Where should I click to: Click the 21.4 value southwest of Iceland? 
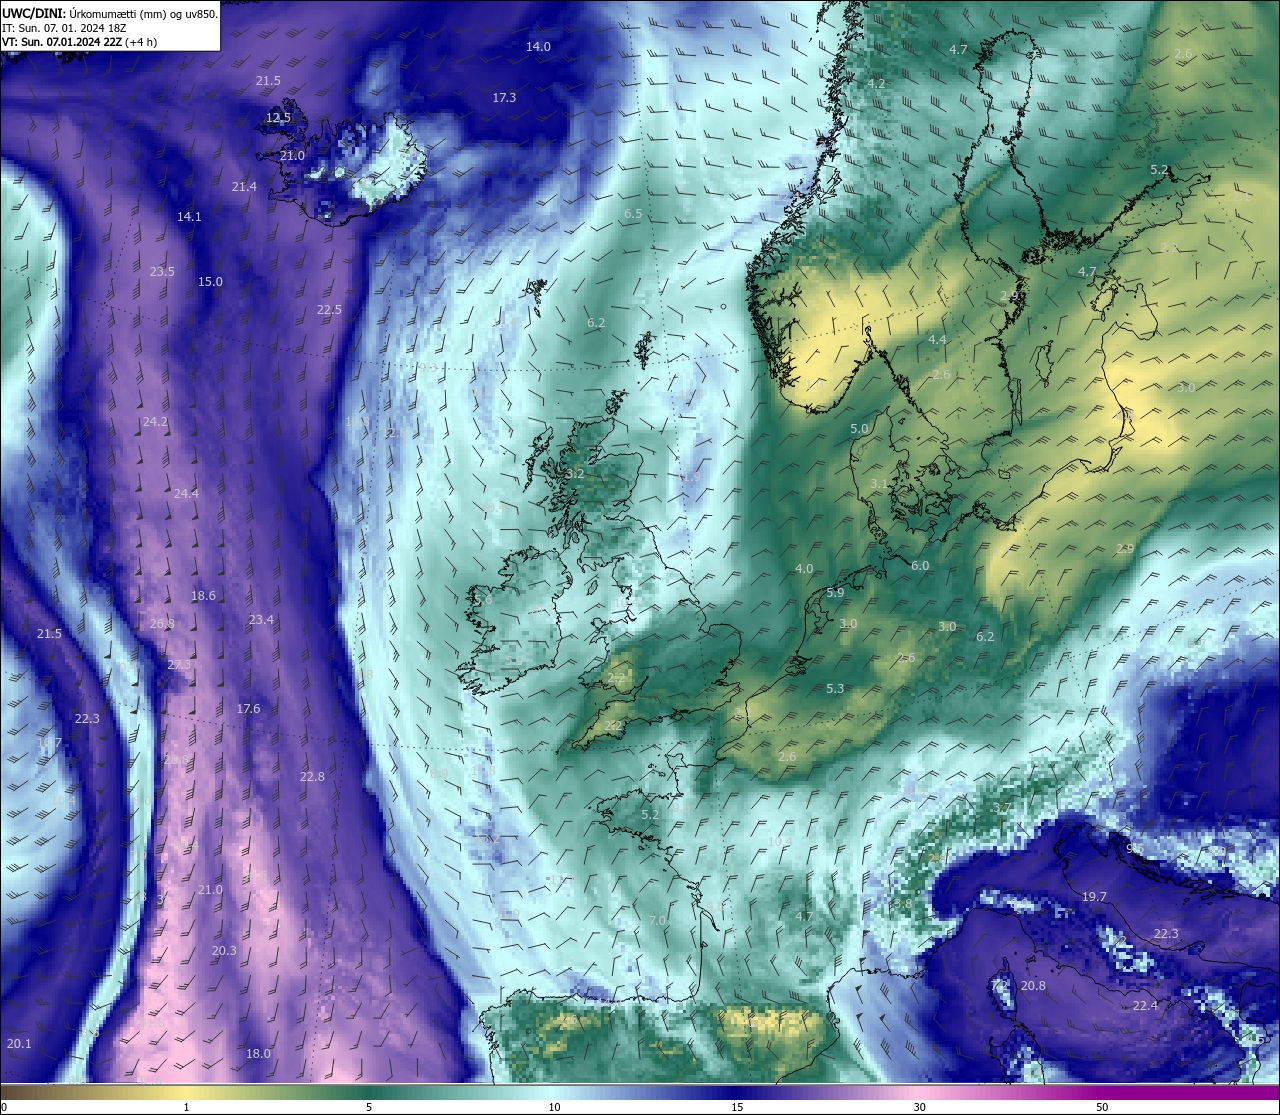(244, 187)
